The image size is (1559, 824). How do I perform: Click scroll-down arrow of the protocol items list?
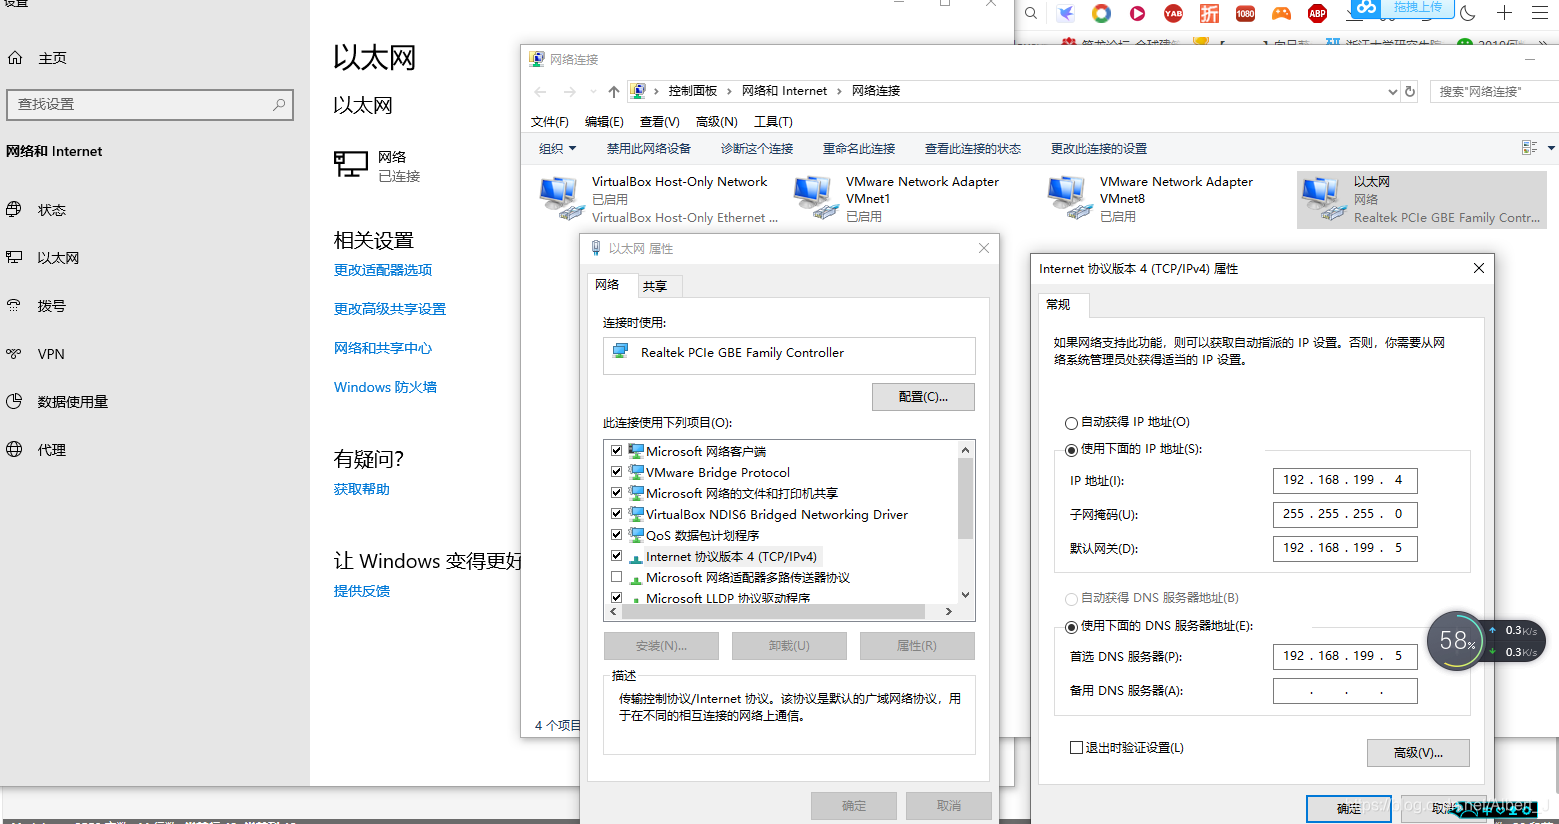click(966, 595)
